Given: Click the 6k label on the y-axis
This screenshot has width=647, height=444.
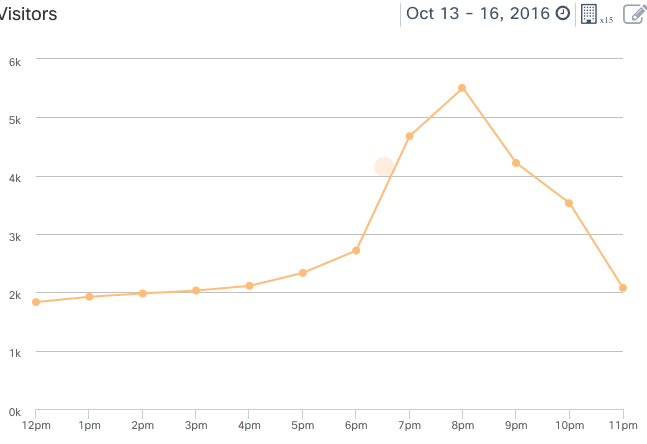Looking at the screenshot, I should coord(15,59).
